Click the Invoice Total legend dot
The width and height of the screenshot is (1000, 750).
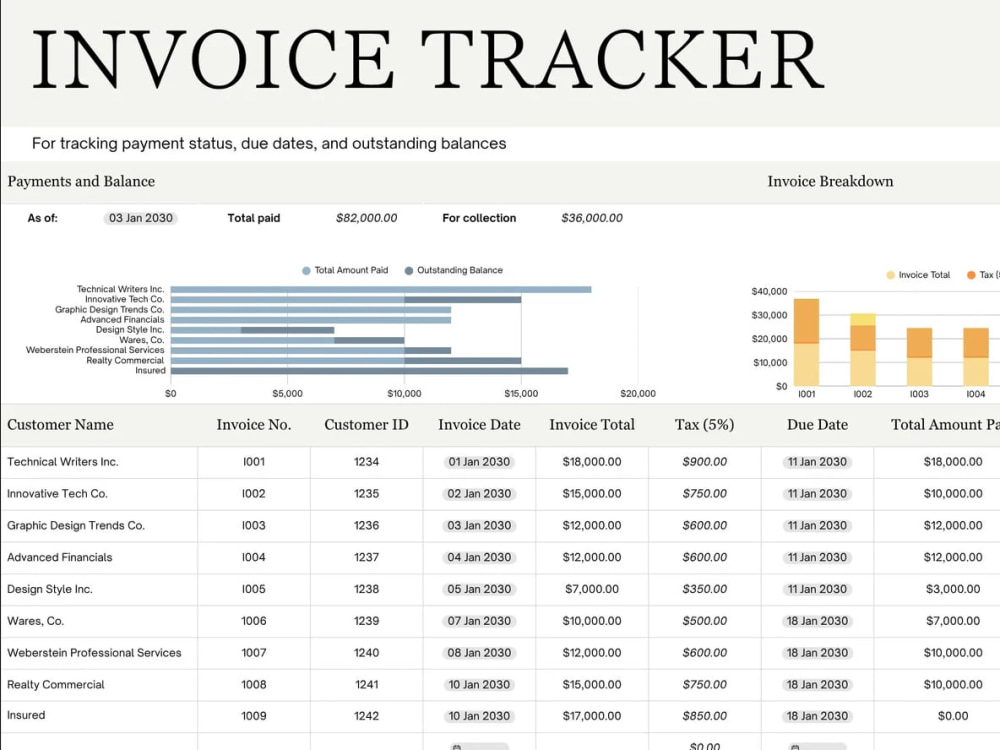click(890, 275)
